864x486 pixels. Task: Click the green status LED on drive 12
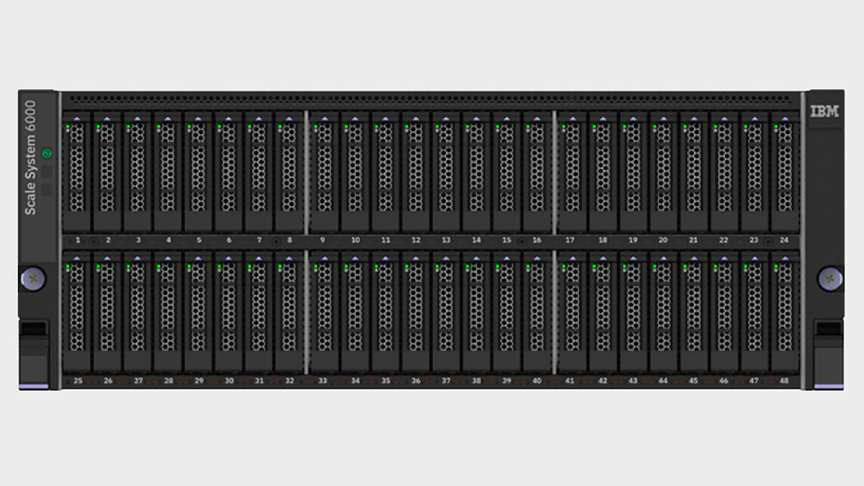pyautogui.click(x=407, y=127)
